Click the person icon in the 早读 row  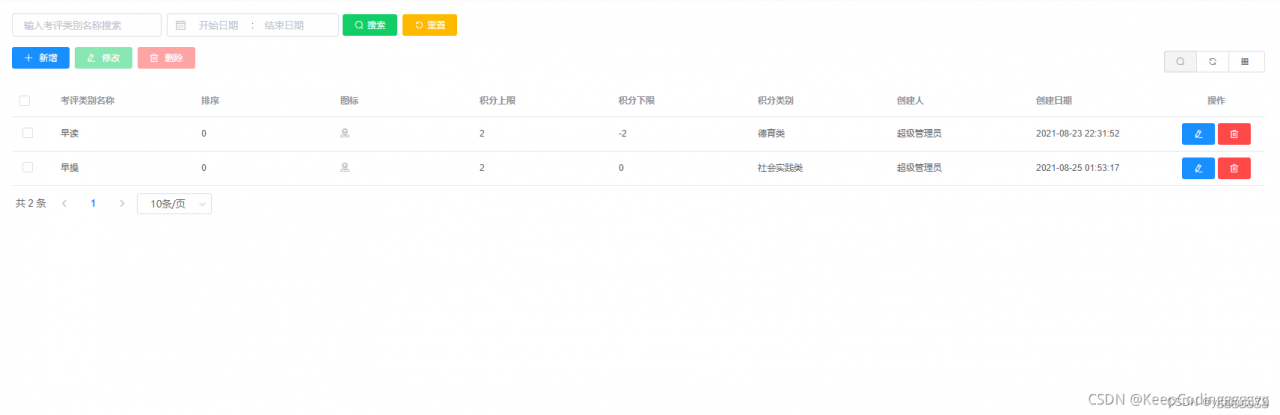point(345,133)
